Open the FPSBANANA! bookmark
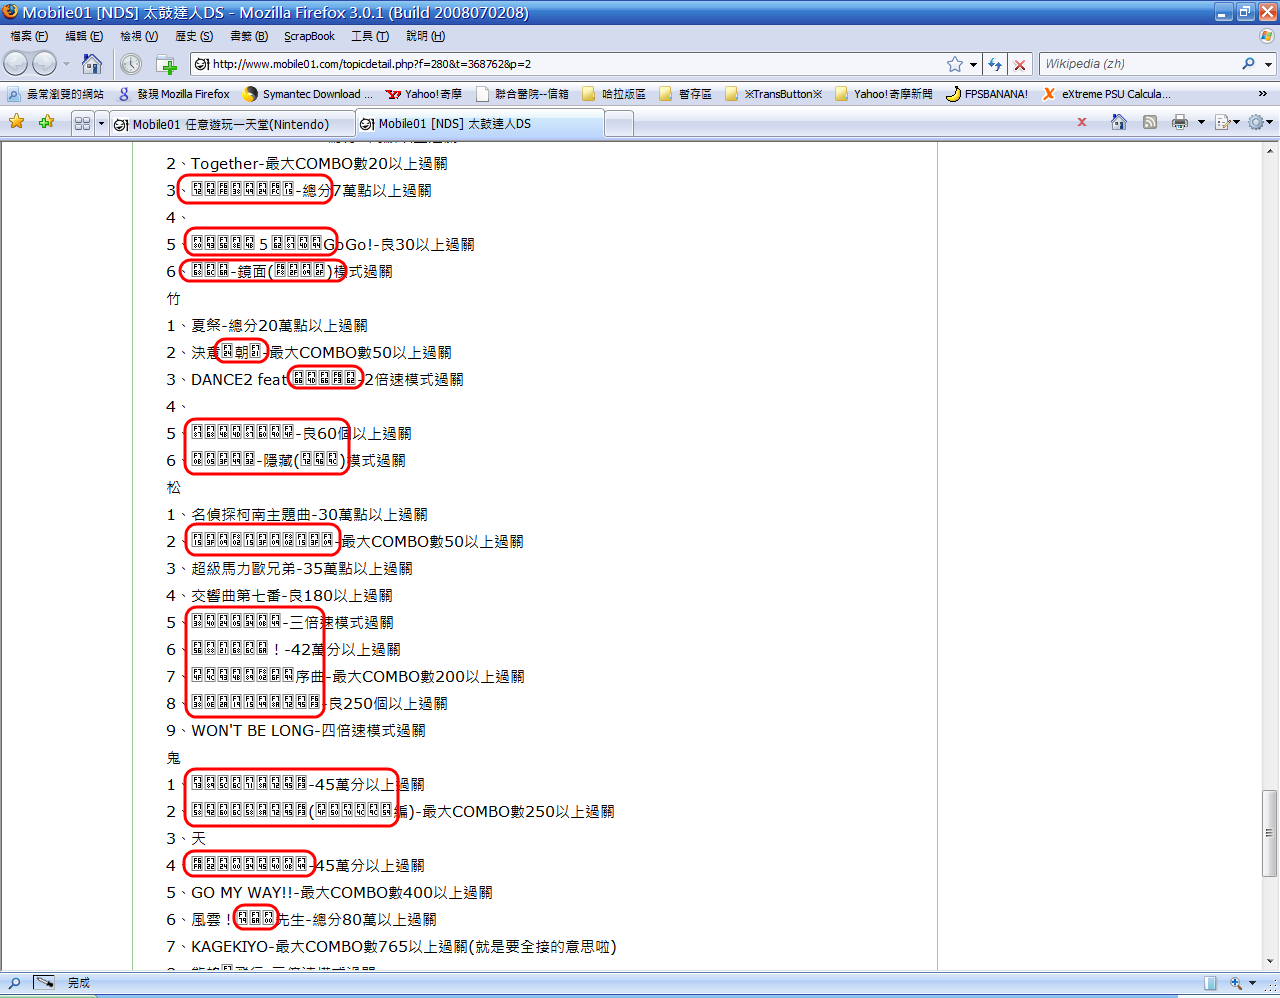Viewport: 1280px width, 998px height. [x=986, y=94]
